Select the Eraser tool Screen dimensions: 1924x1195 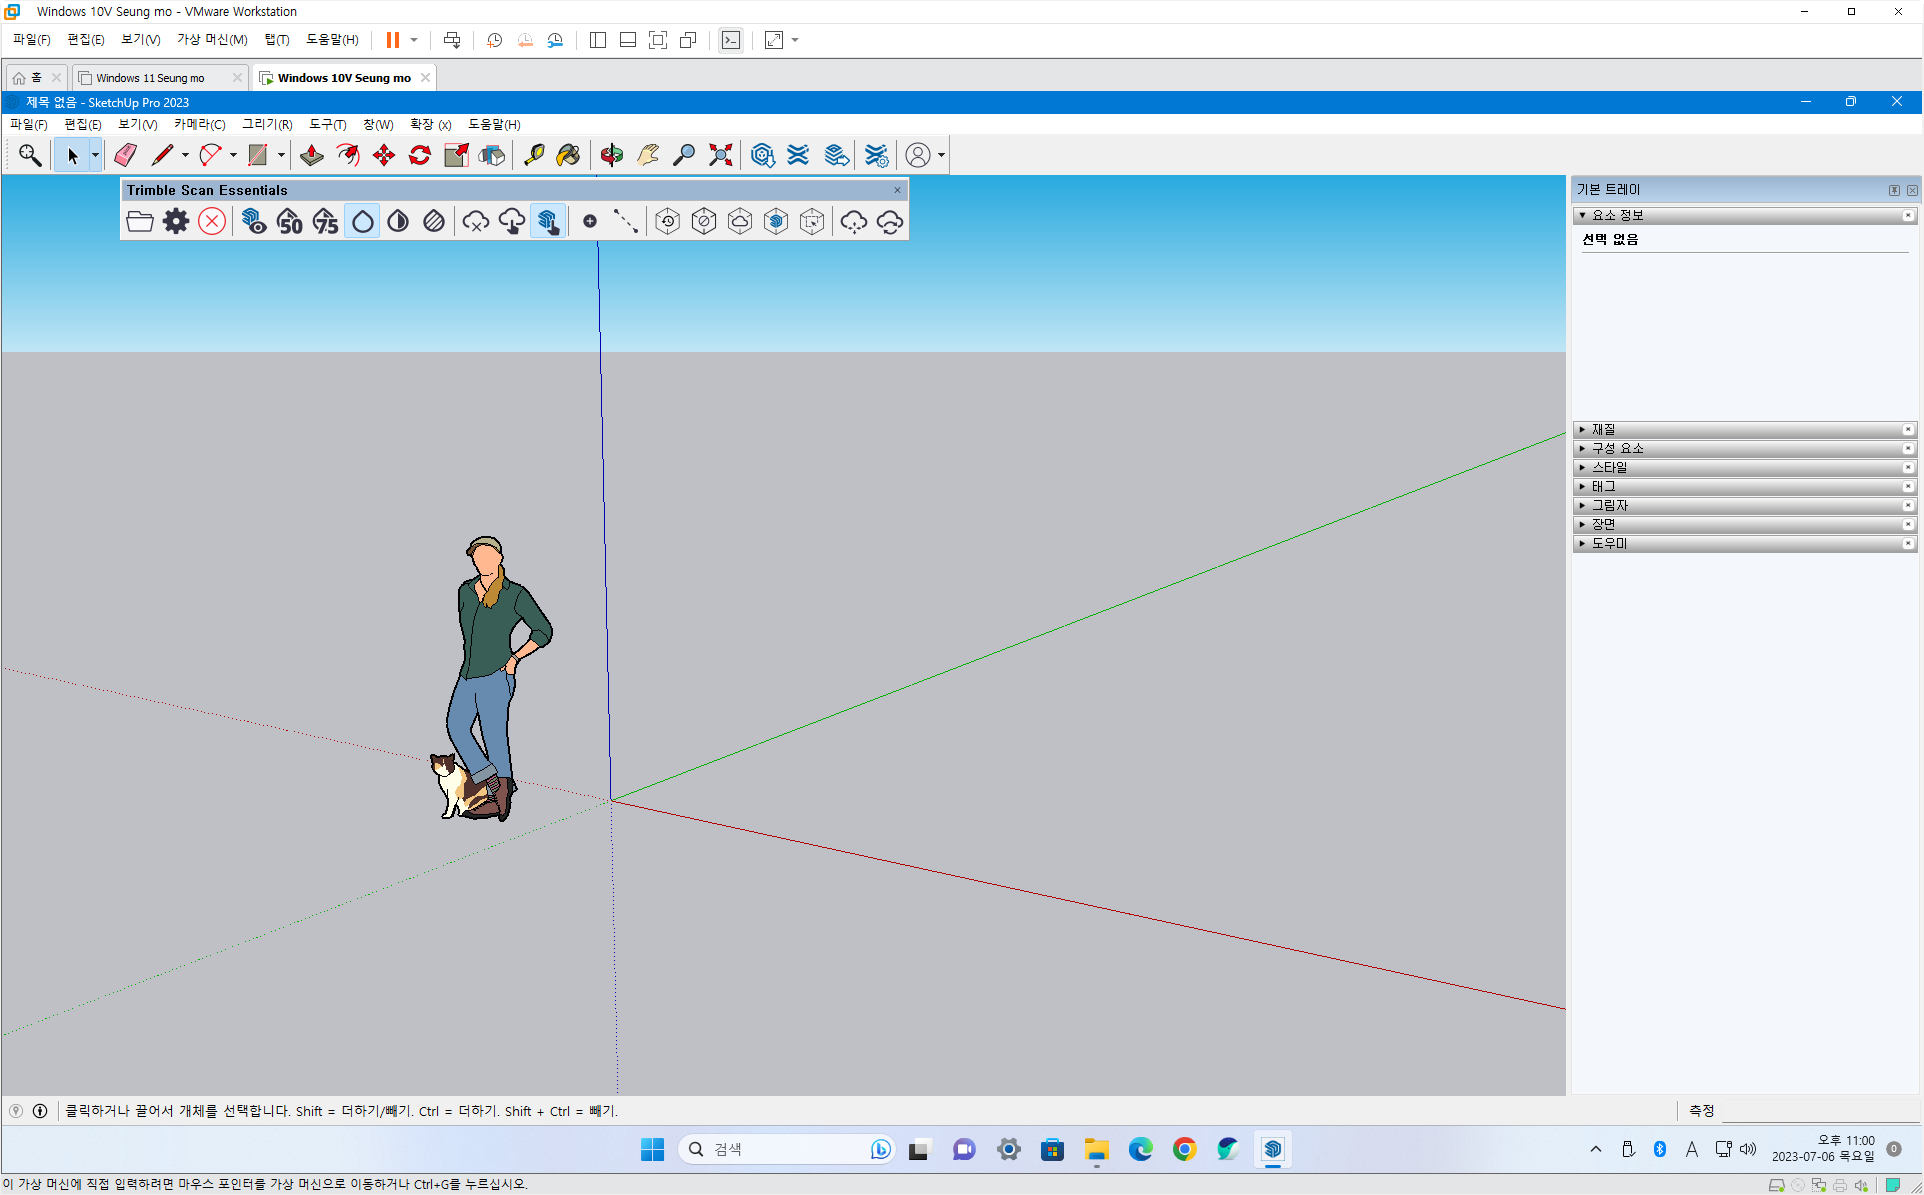(x=125, y=155)
